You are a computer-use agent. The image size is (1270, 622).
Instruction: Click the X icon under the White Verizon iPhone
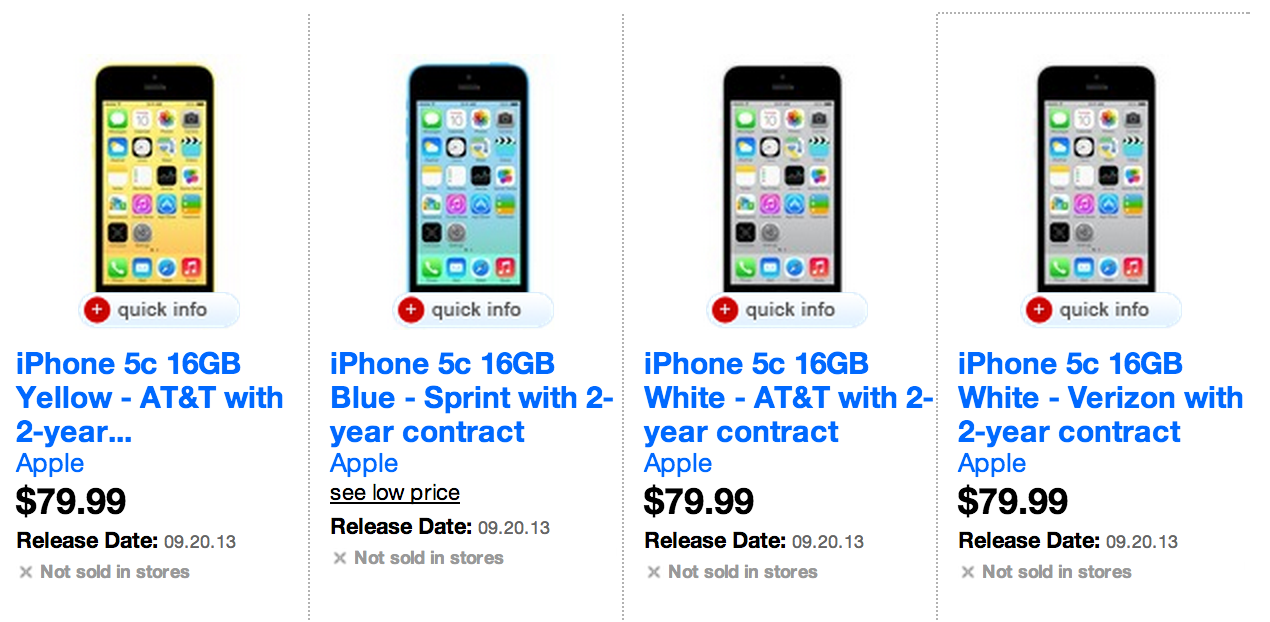pos(968,572)
